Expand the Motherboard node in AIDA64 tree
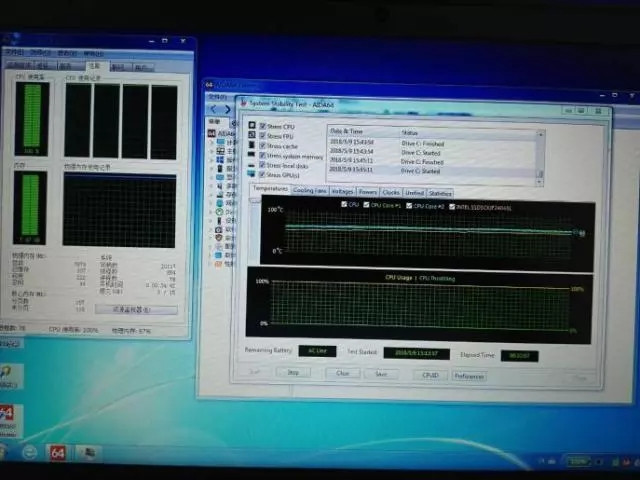The image size is (640, 480). pos(212,151)
